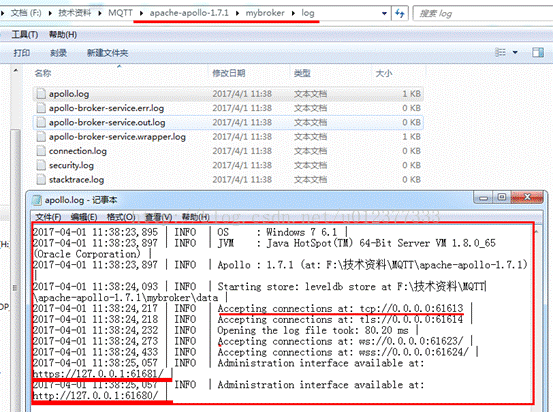Click the security.log file icon
The width and height of the screenshot is (553, 412).
point(41,165)
